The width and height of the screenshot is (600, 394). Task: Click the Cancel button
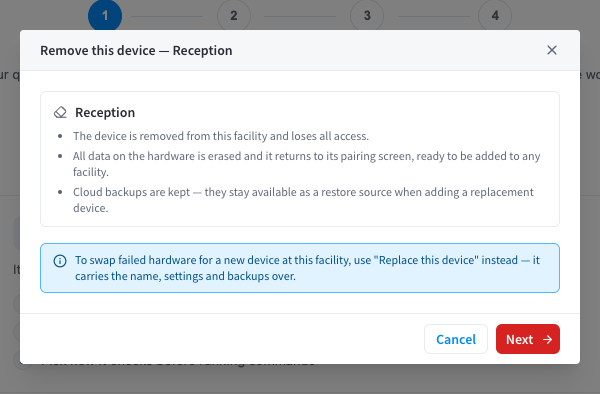[456, 339]
